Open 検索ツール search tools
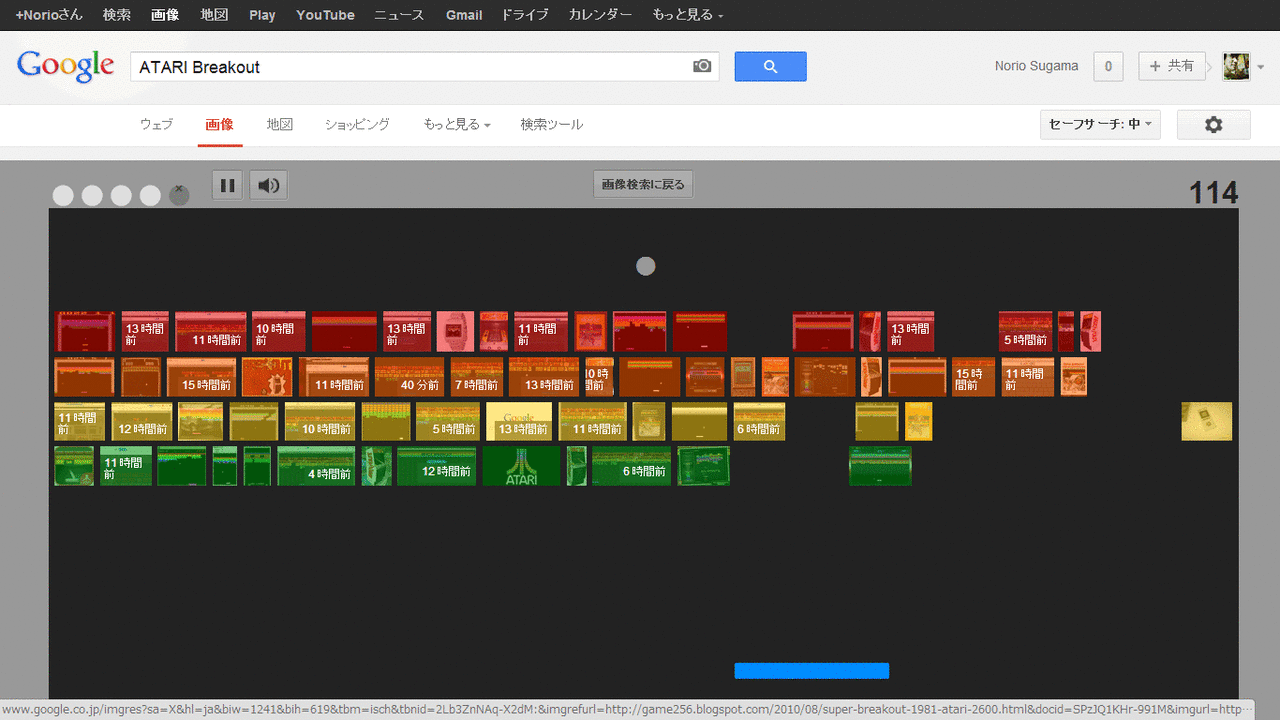The image size is (1280, 720). 551,125
